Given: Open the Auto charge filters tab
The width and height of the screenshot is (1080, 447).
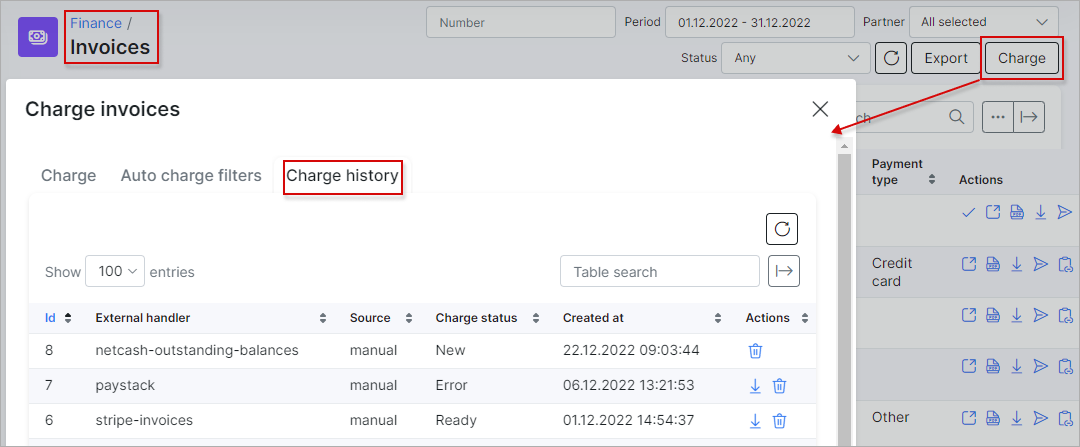Looking at the screenshot, I should click(191, 176).
